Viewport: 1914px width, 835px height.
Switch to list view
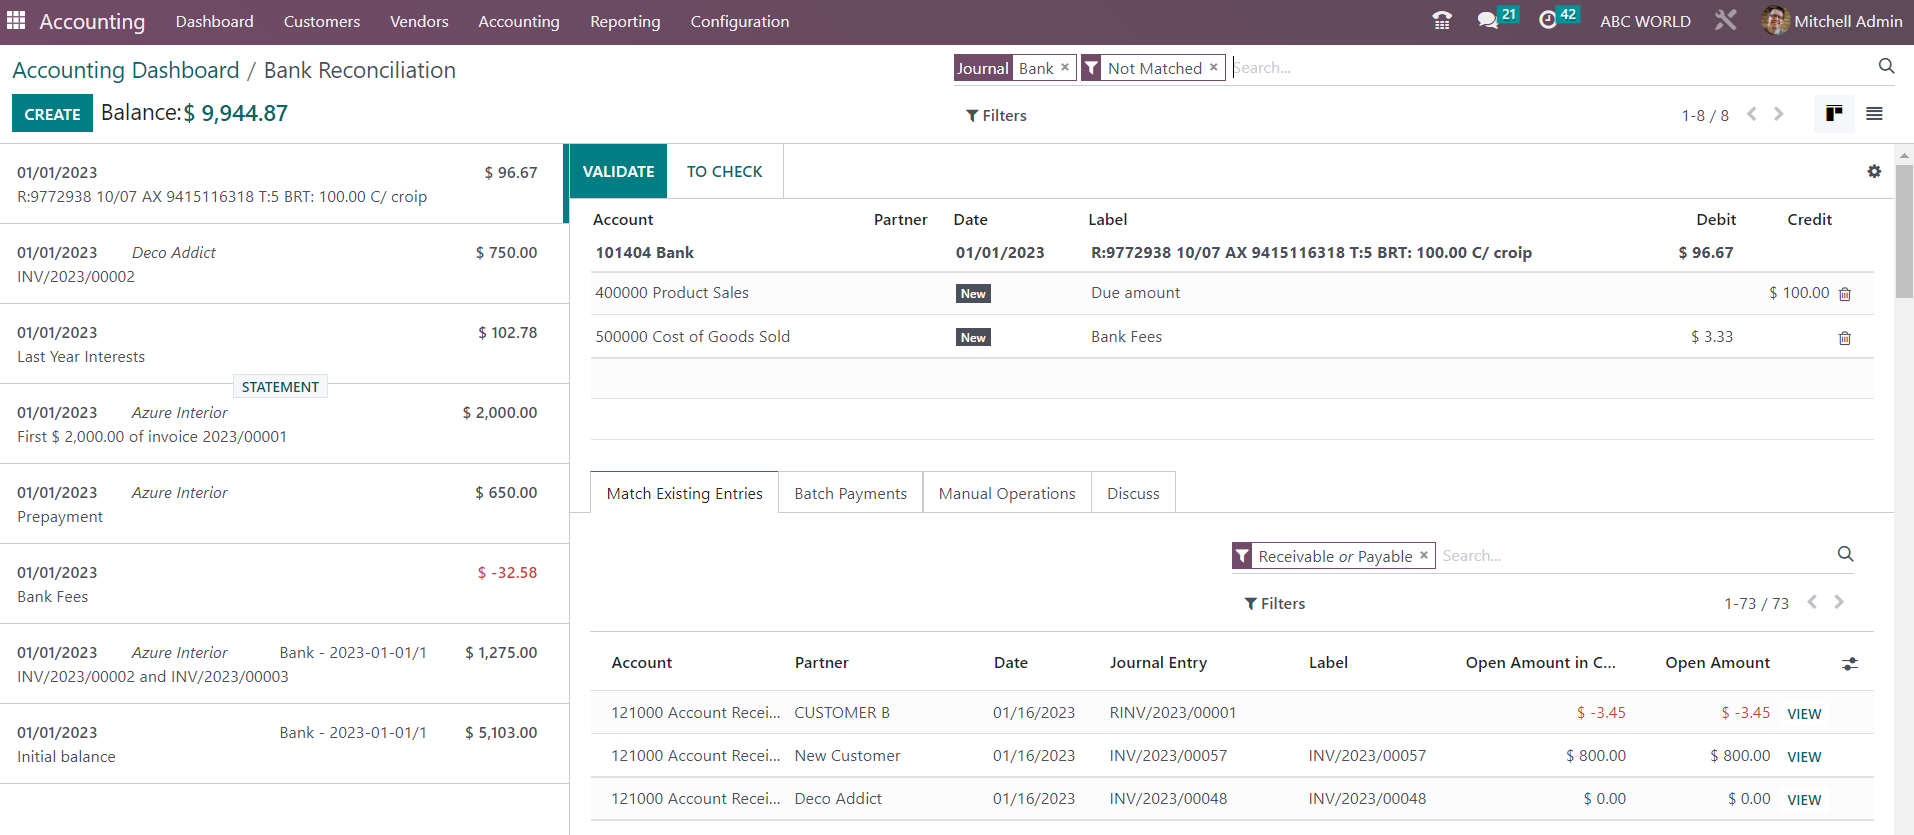point(1874,115)
